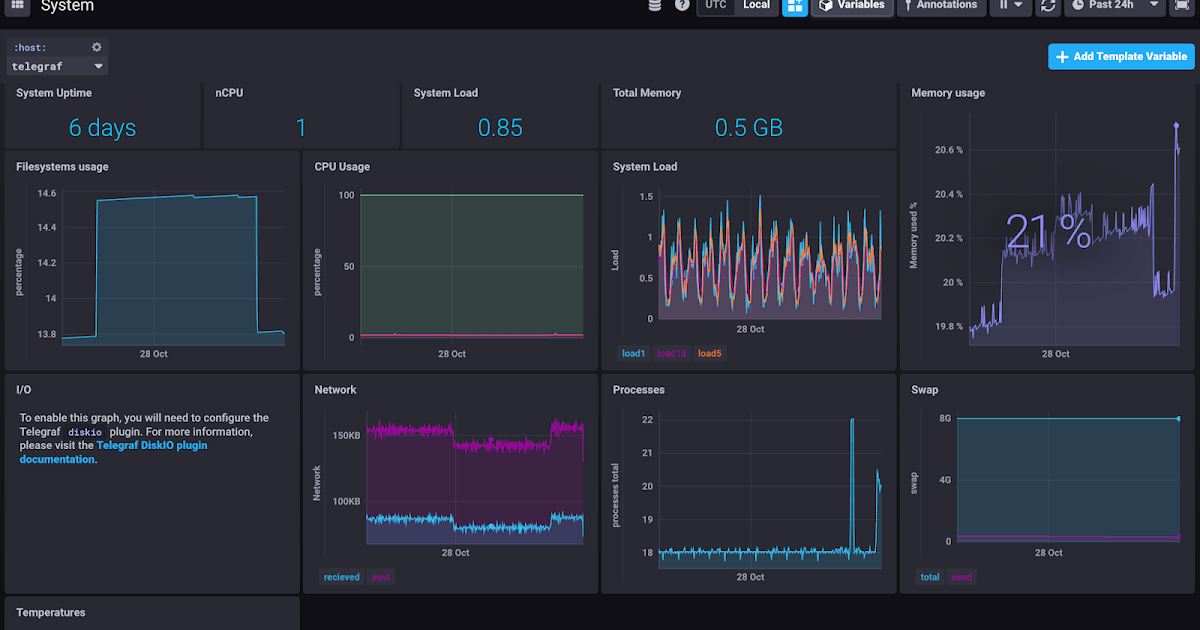This screenshot has width=1200, height=630.
Task: Open the dropdown beside the pause icon
Action: (x=1018, y=7)
